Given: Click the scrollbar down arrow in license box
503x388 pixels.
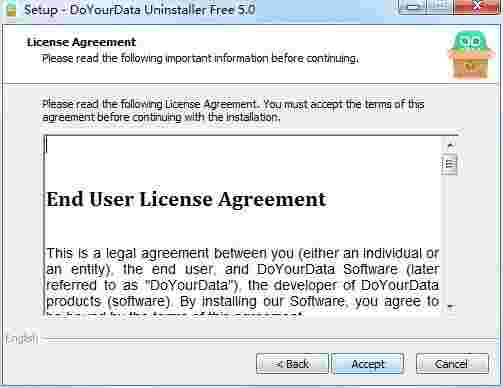Looking at the screenshot, I should 450,306.
